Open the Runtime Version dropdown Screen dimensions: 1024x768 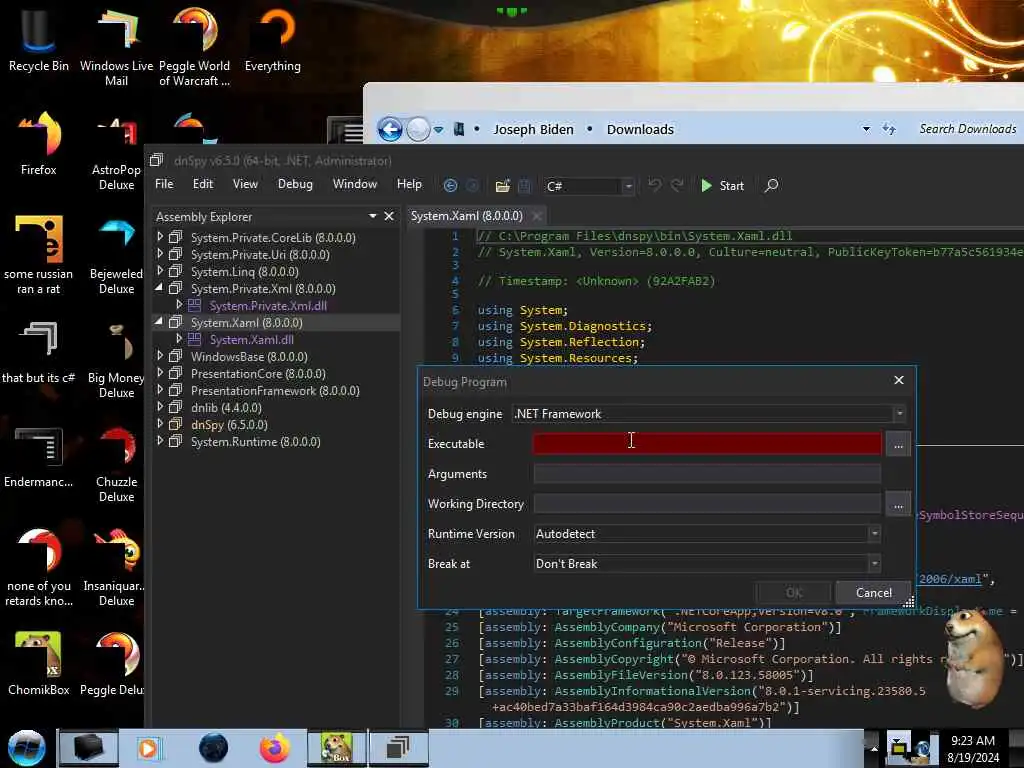707,534
